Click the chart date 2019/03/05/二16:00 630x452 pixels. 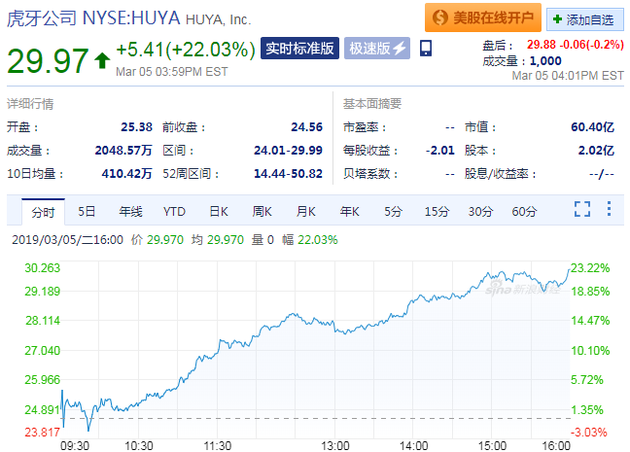pyautogui.click(x=68, y=240)
